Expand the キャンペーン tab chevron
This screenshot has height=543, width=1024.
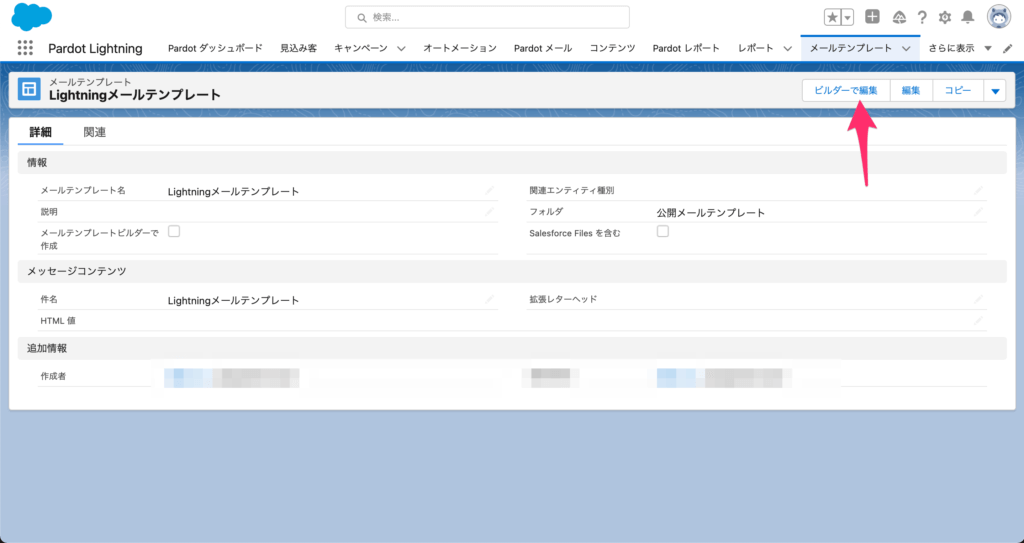pos(401,48)
